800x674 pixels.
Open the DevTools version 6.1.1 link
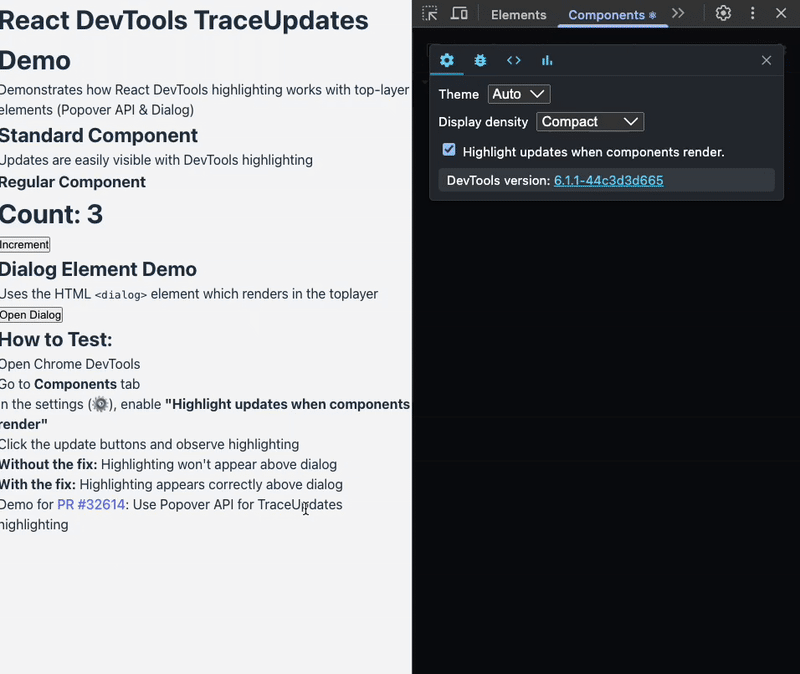[608, 181]
